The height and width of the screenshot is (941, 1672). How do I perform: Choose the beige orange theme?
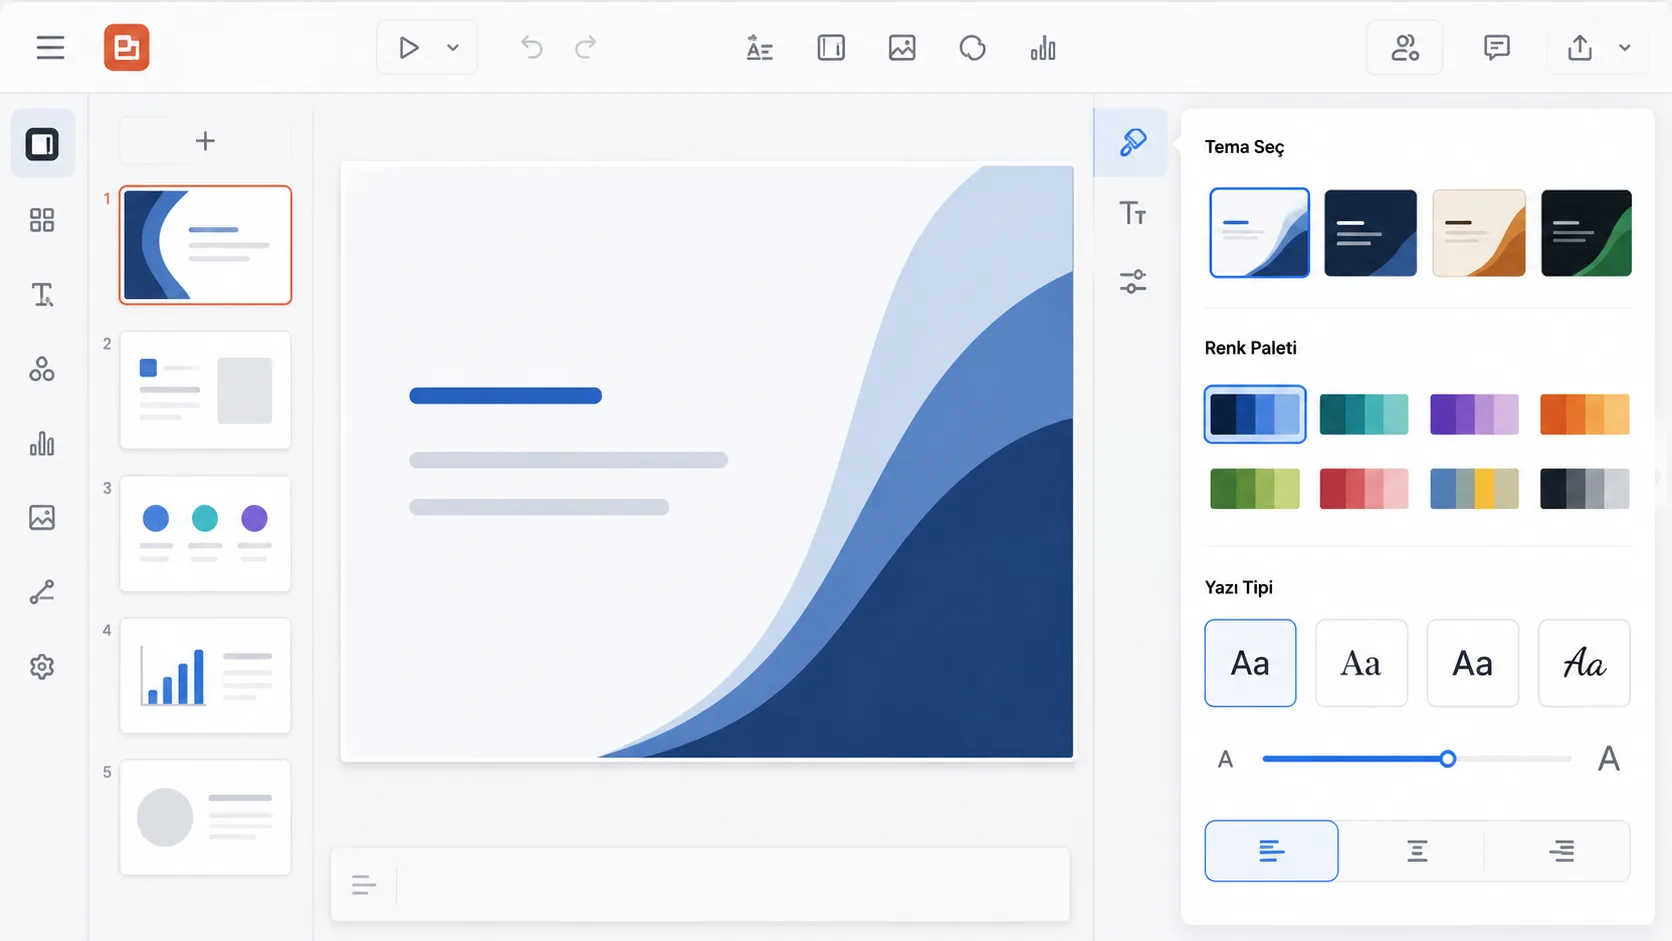(x=1479, y=232)
